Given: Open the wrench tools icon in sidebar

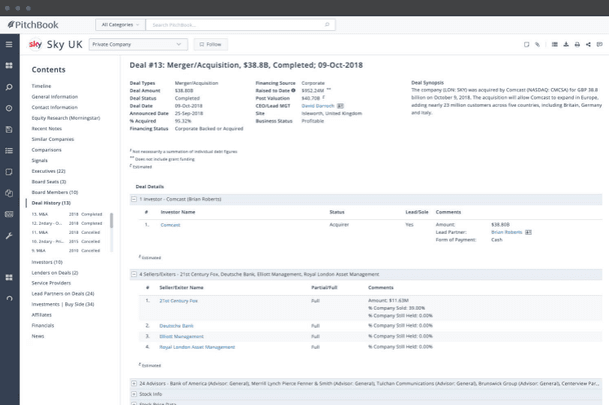Looking at the screenshot, I should click(9, 236).
